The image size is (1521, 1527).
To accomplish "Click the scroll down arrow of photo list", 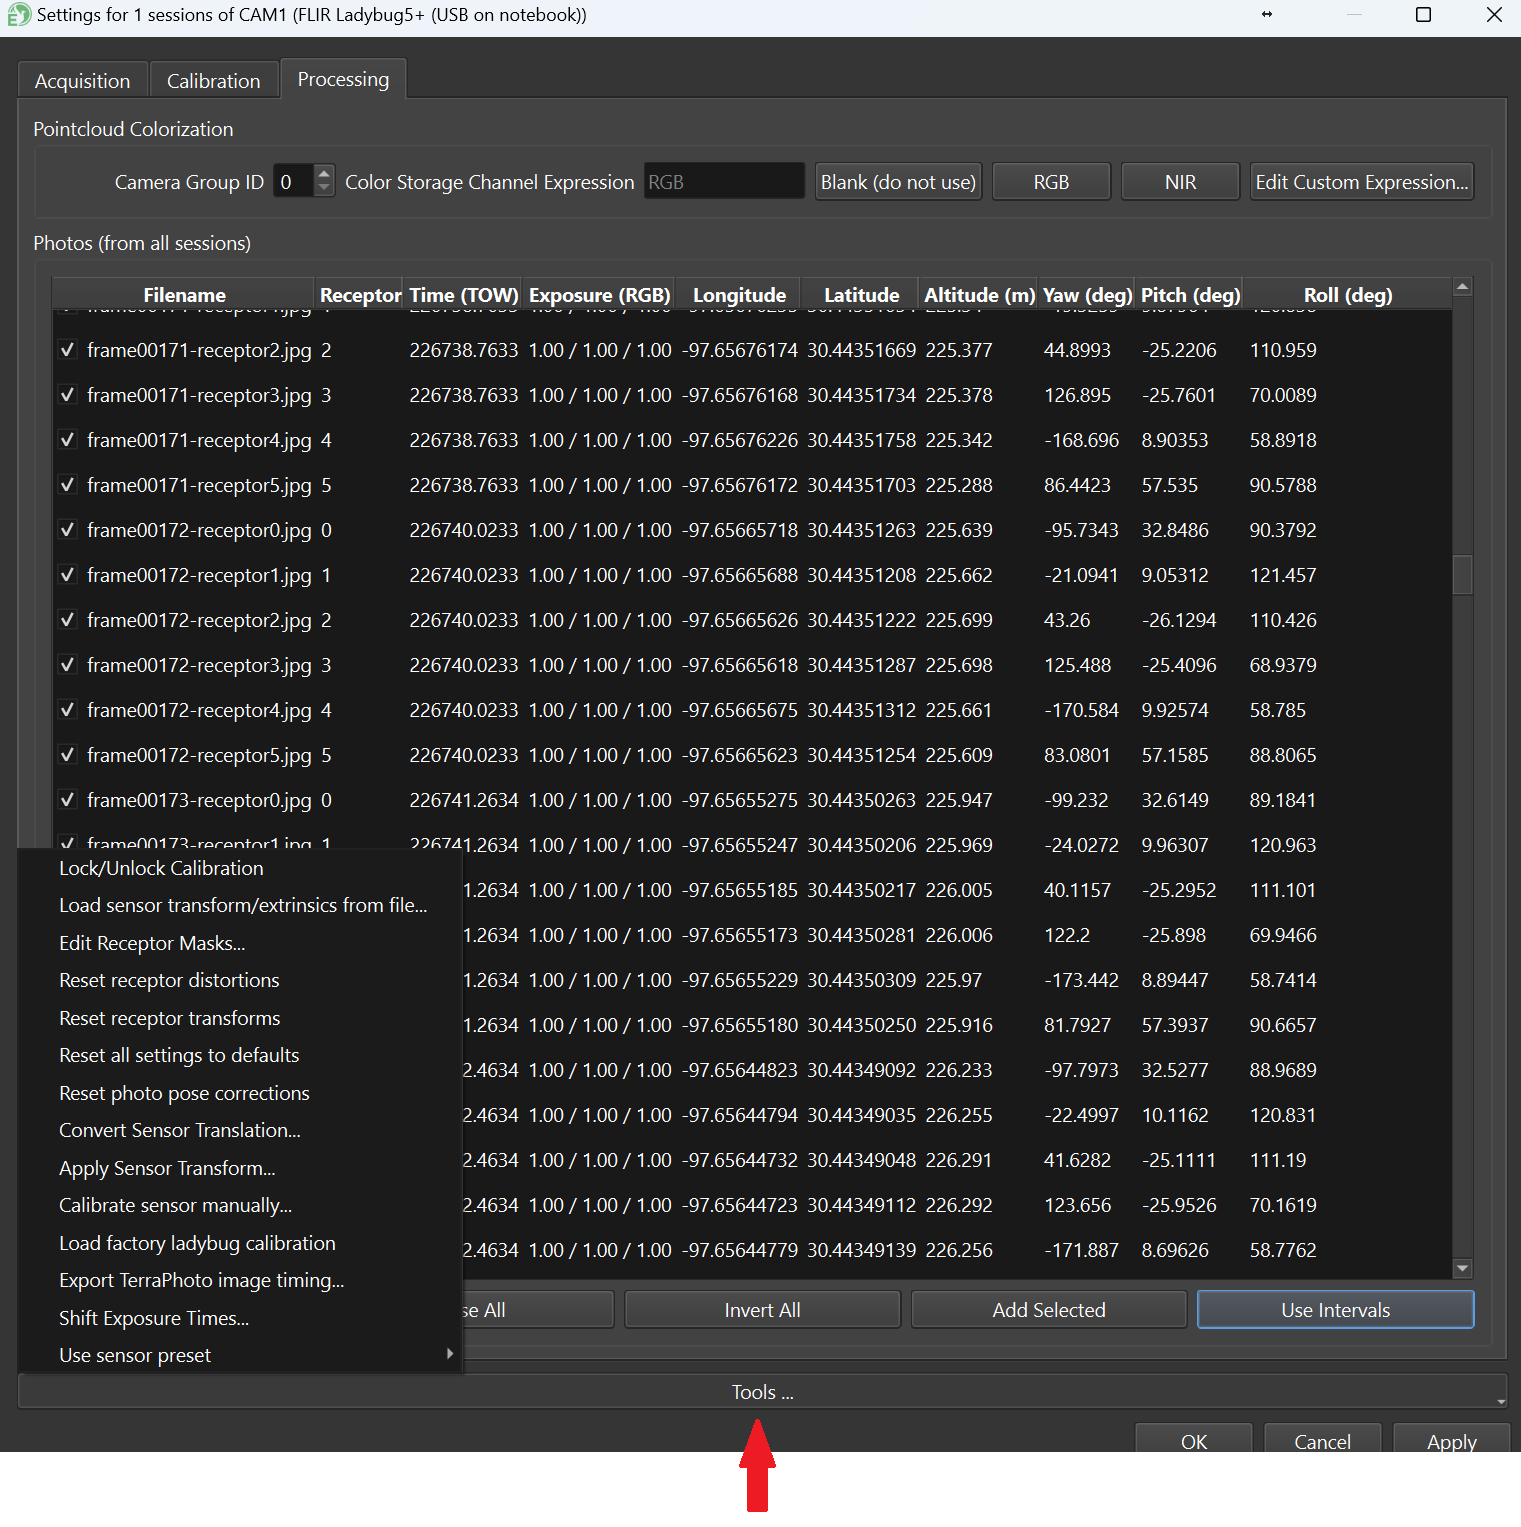I will click(x=1462, y=1268).
